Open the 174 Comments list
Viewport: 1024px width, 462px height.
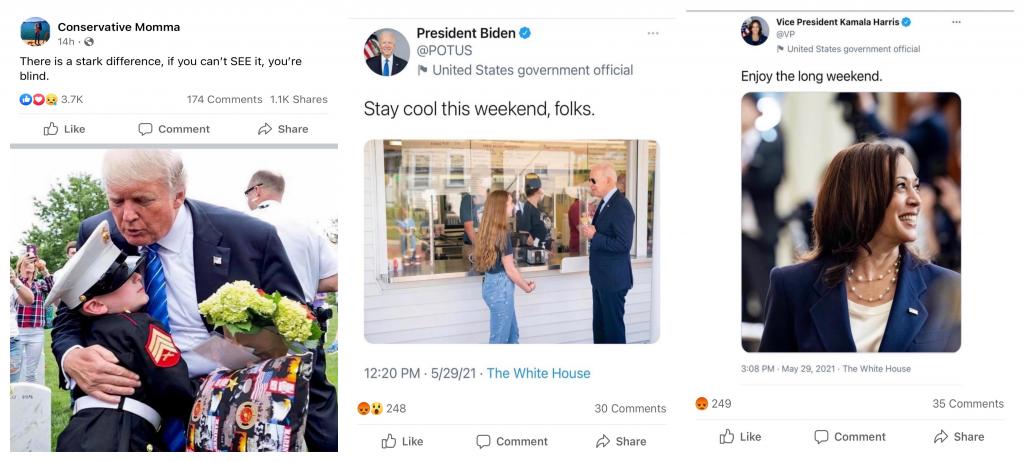(224, 99)
